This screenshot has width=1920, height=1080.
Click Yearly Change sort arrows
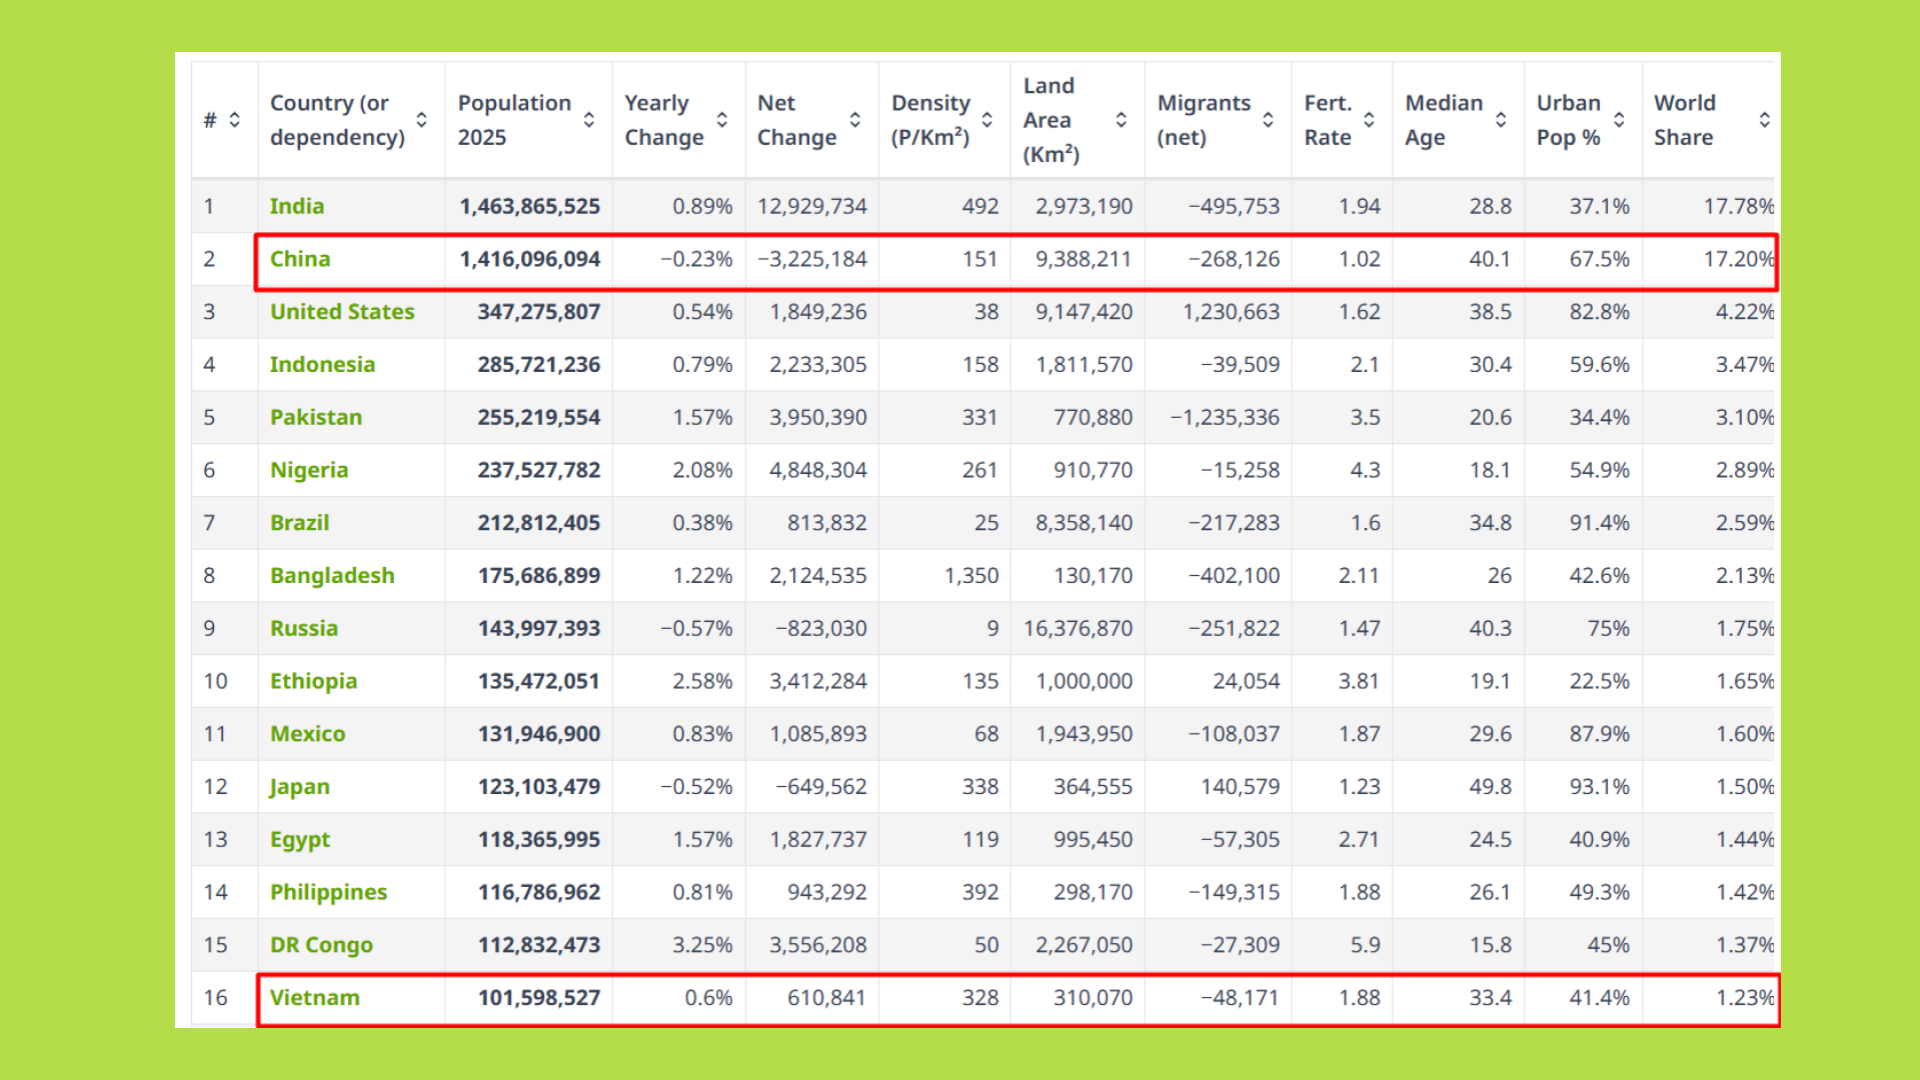pyautogui.click(x=722, y=120)
